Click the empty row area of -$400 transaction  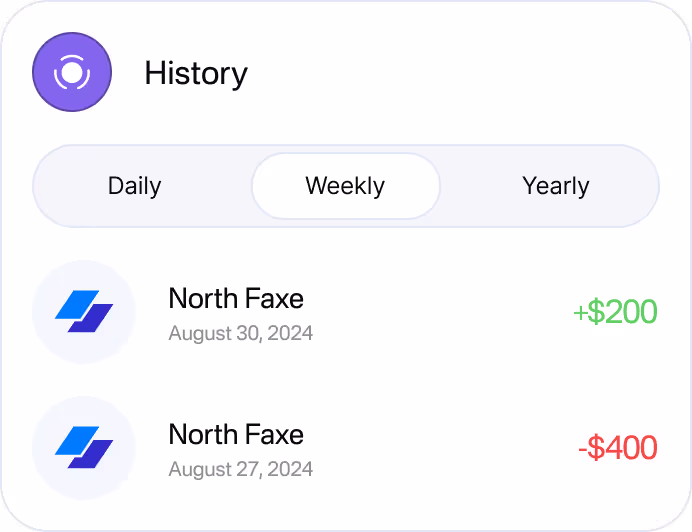441,448
